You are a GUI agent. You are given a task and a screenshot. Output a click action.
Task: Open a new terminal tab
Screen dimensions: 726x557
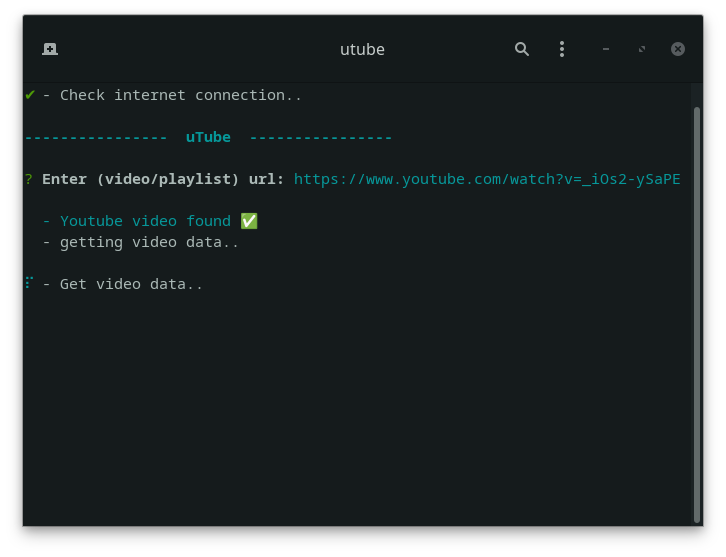50,49
